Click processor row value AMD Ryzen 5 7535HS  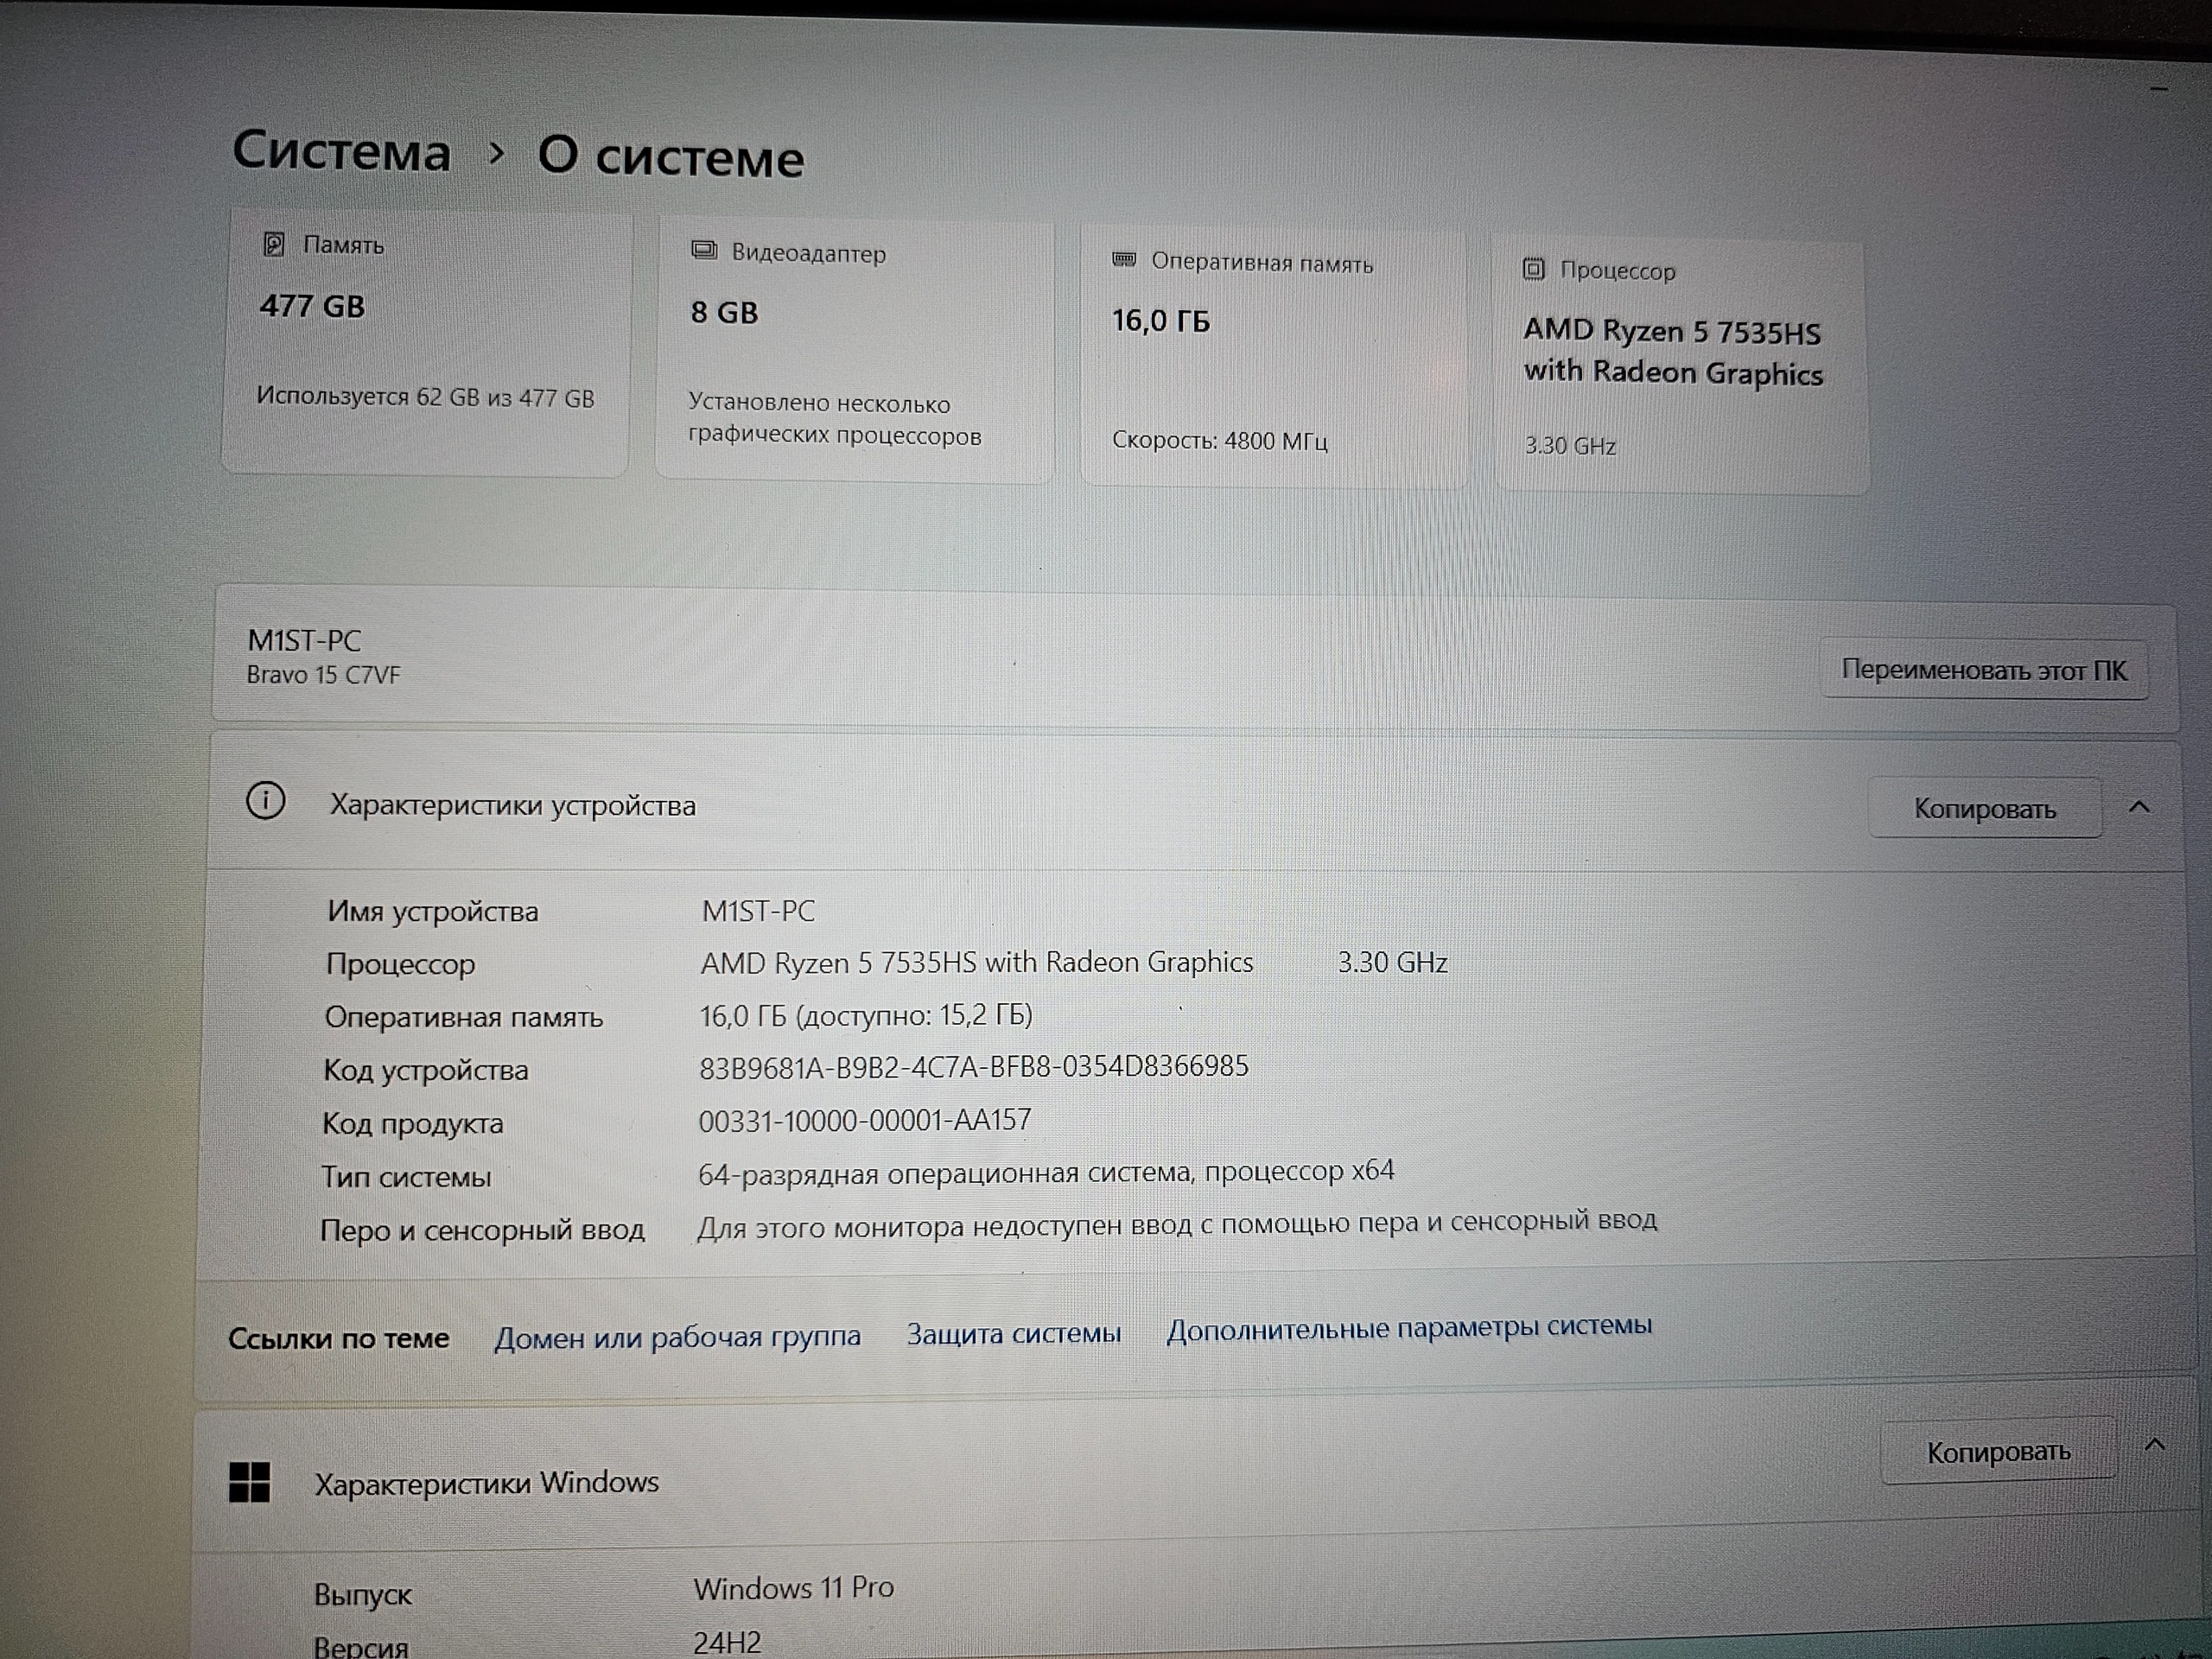(x=976, y=962)
